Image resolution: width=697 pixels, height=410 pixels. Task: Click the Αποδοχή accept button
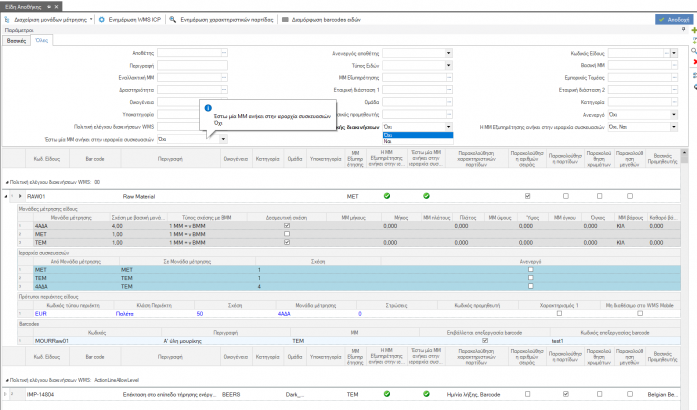coord(674,20)
